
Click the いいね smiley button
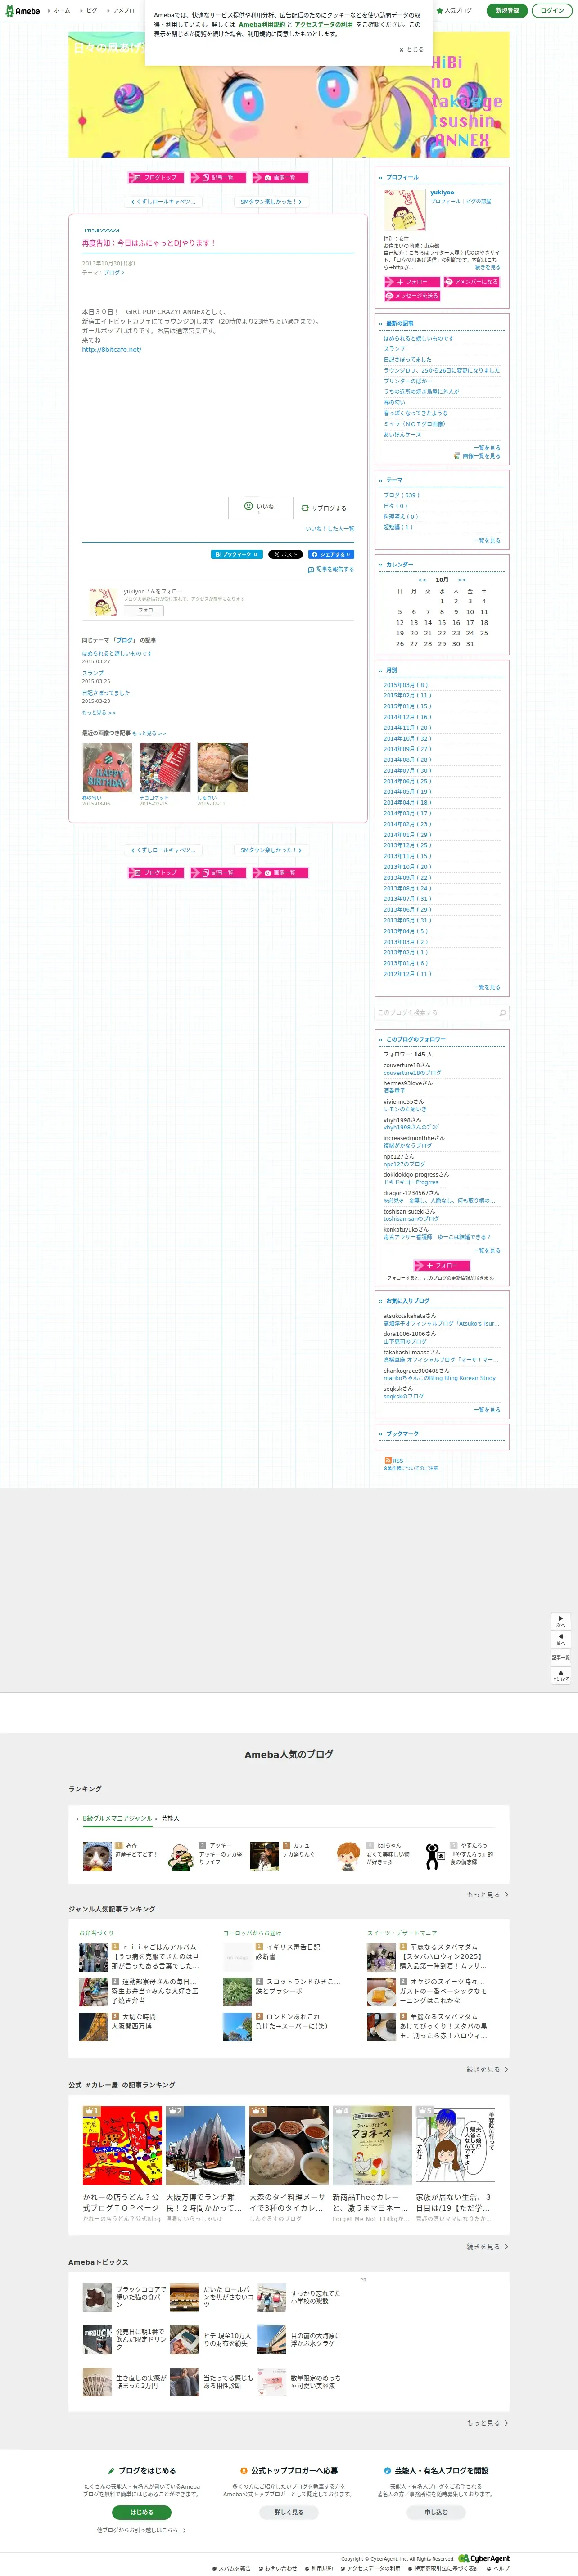point(259,507)
